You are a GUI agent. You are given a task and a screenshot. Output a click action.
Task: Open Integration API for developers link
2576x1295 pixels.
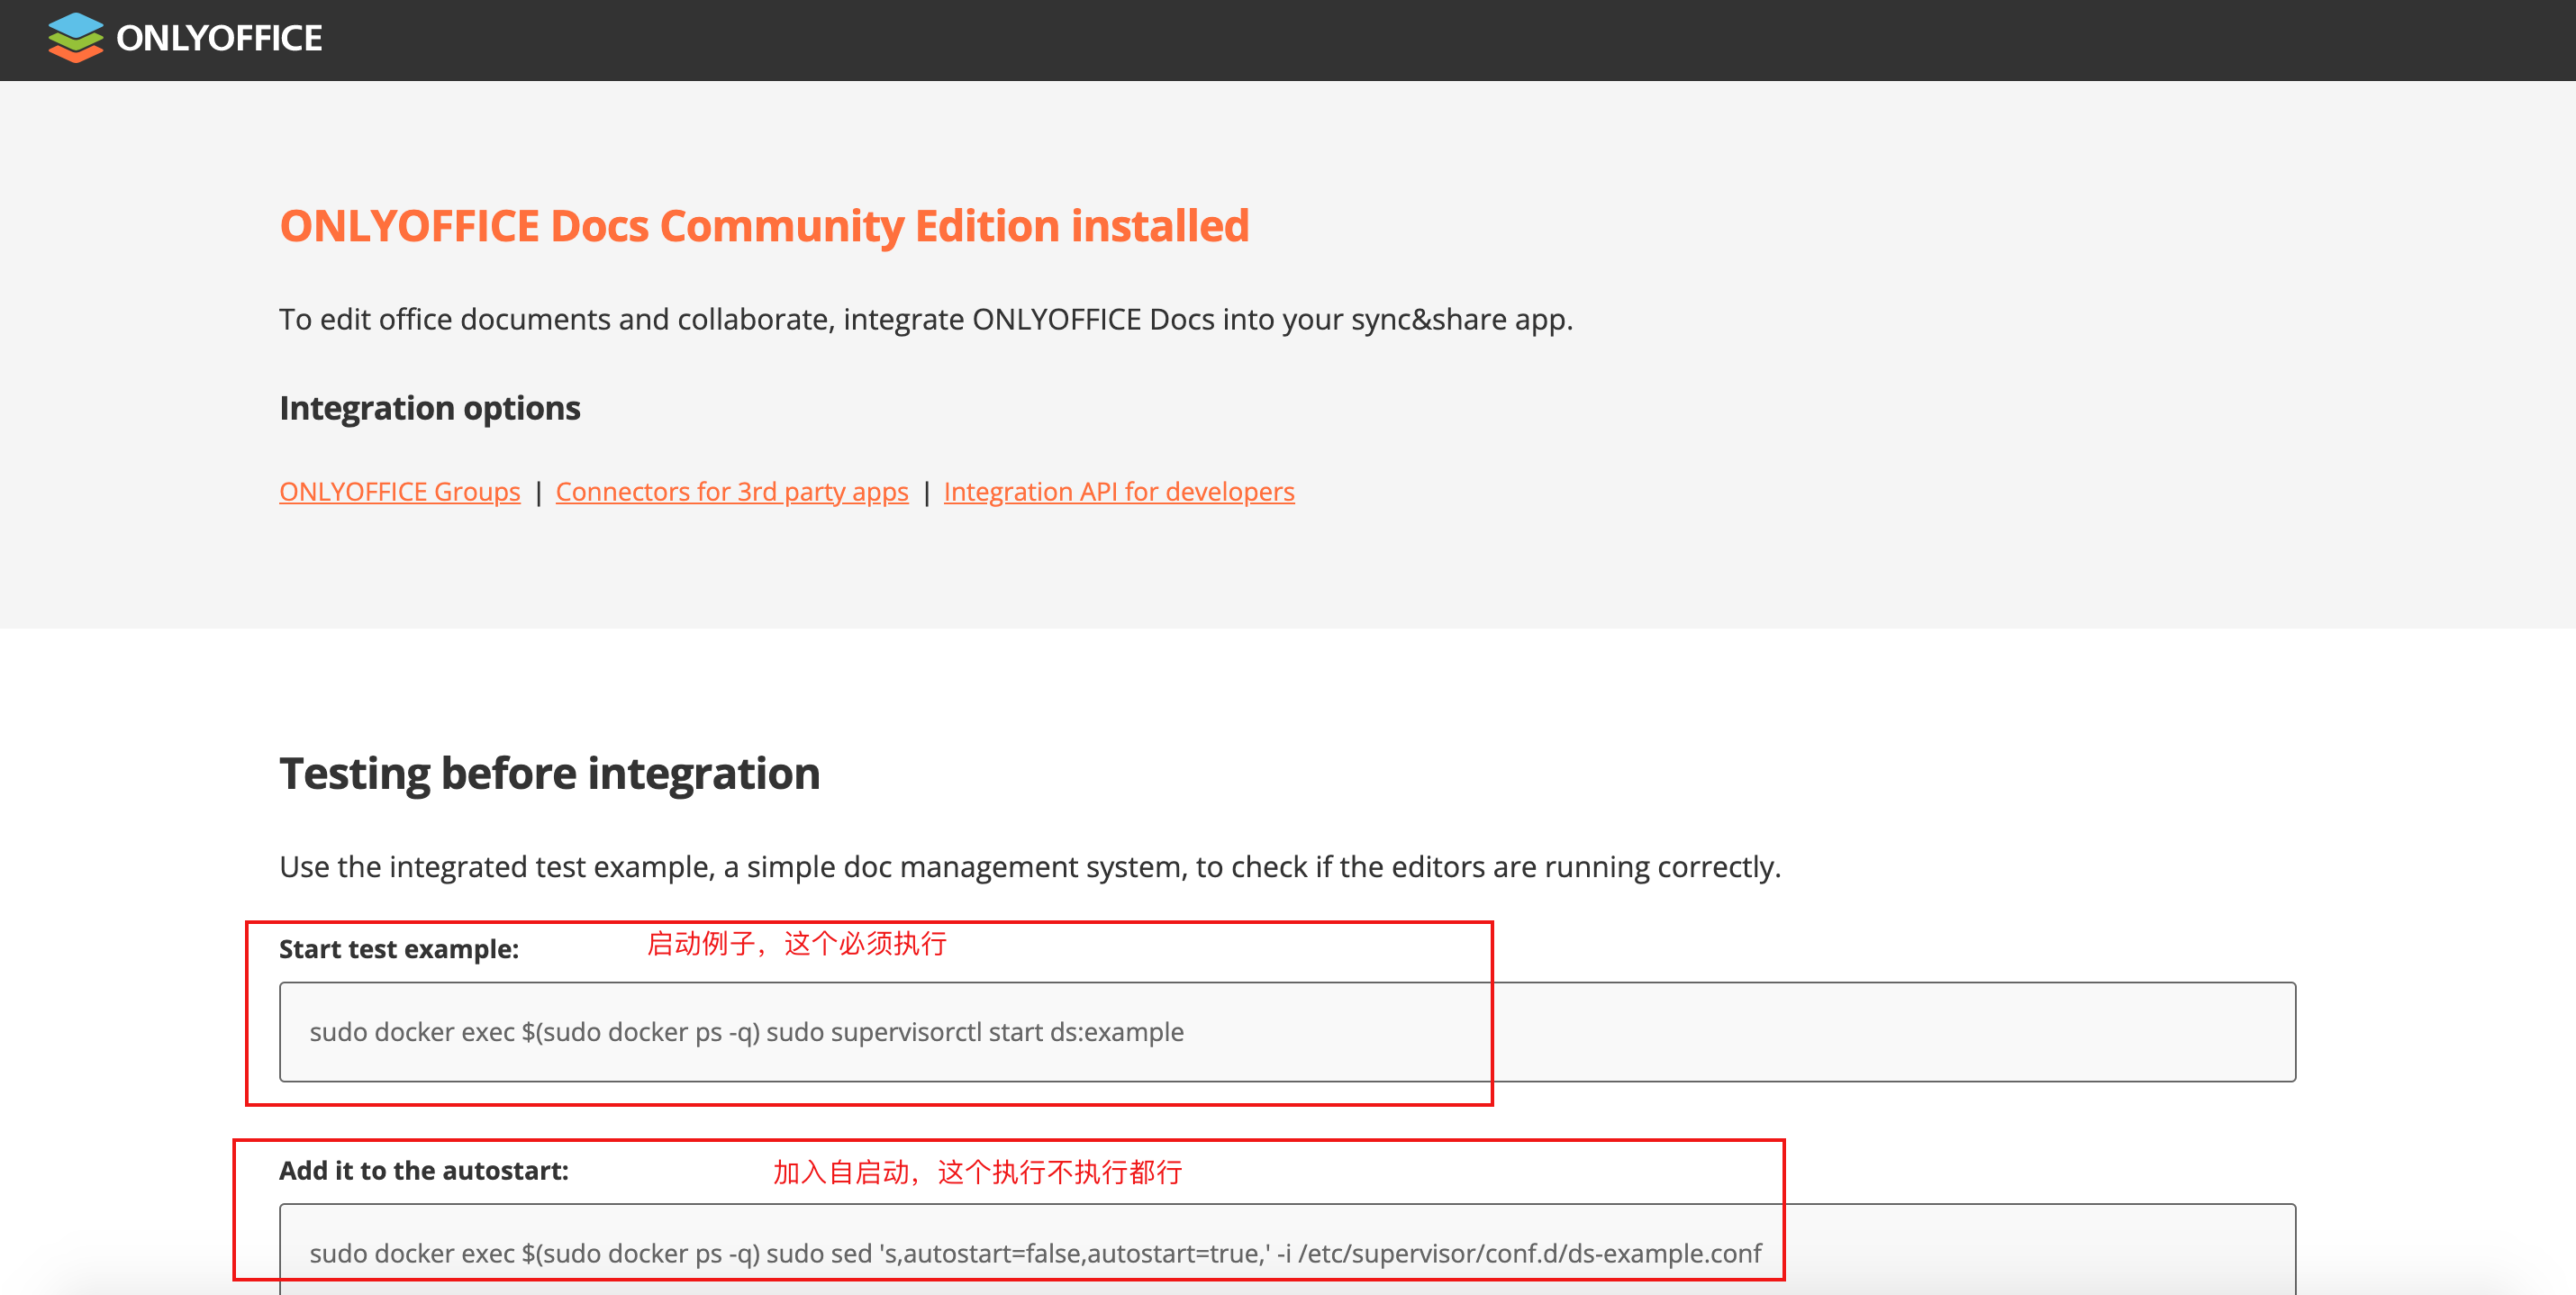coord(1118,492)
